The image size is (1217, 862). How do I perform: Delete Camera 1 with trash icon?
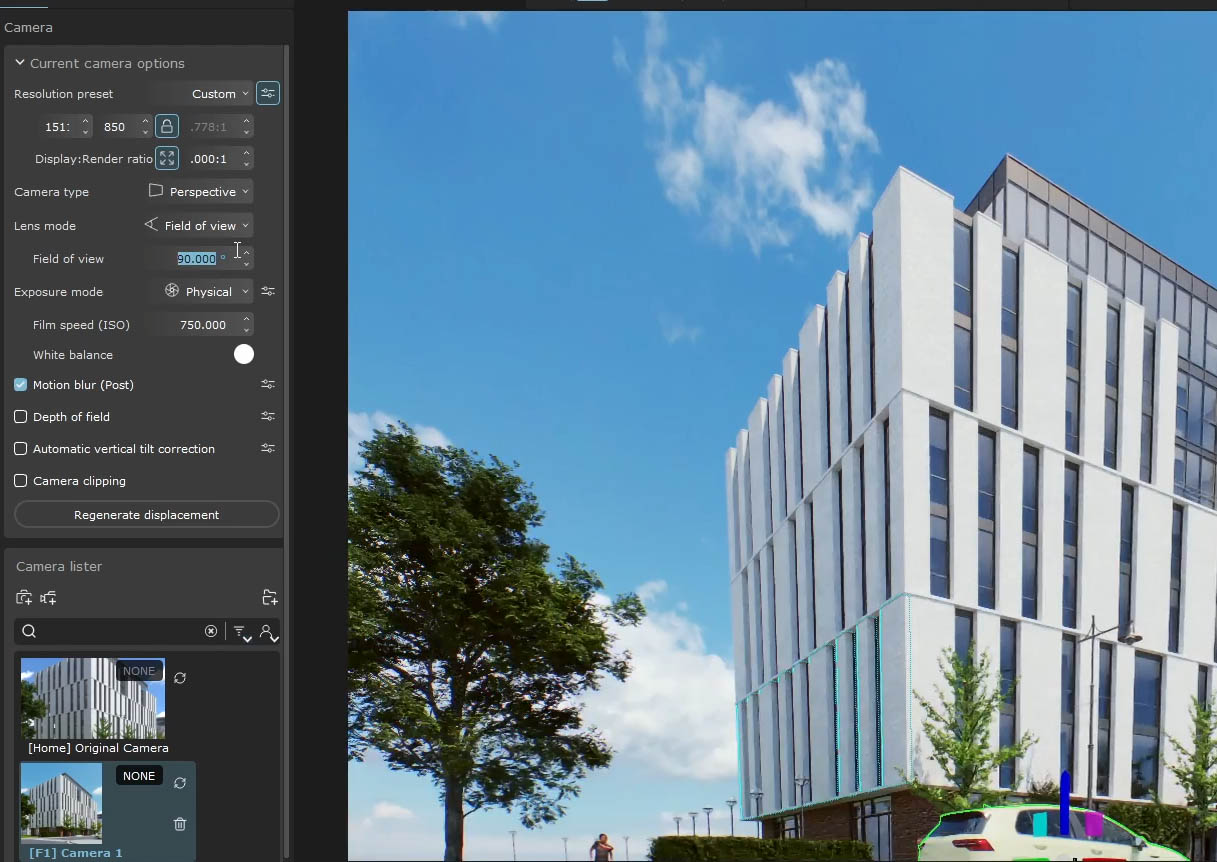pyautogui.click(x=180, y=824)
